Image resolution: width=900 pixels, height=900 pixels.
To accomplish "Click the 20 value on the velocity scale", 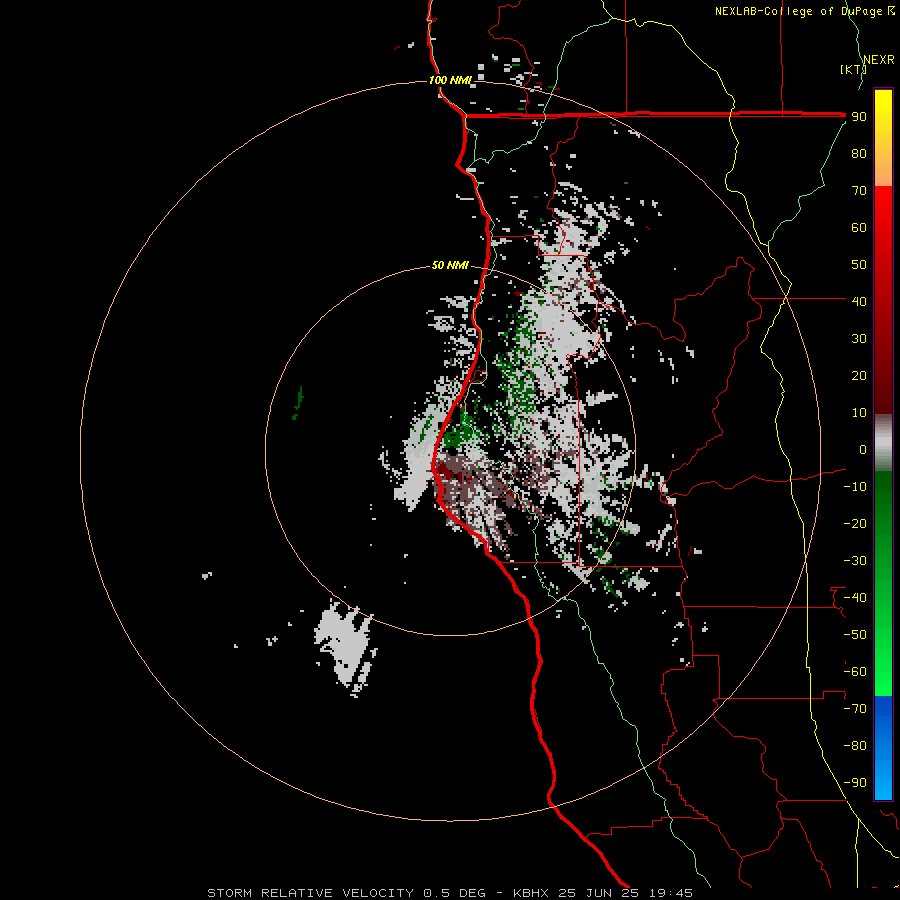I will pos(859,375).
